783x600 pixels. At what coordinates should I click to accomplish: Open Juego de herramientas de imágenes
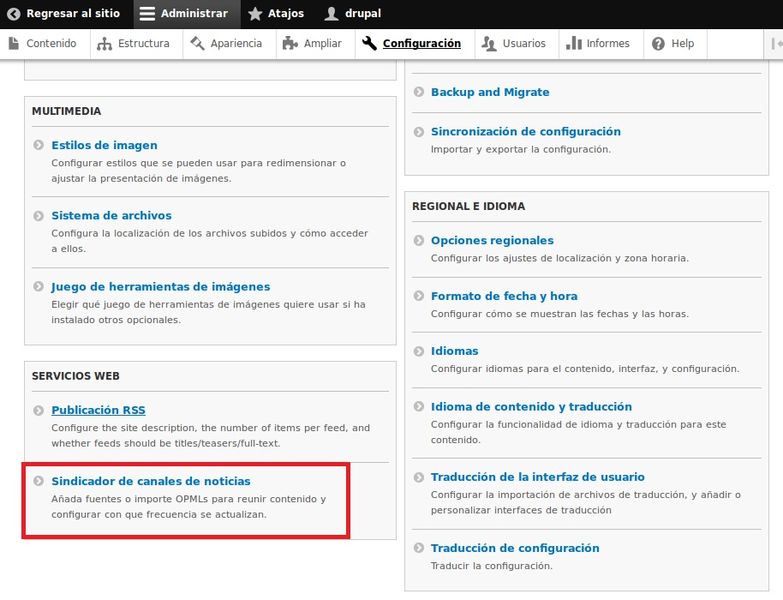[x=161, y=287]
